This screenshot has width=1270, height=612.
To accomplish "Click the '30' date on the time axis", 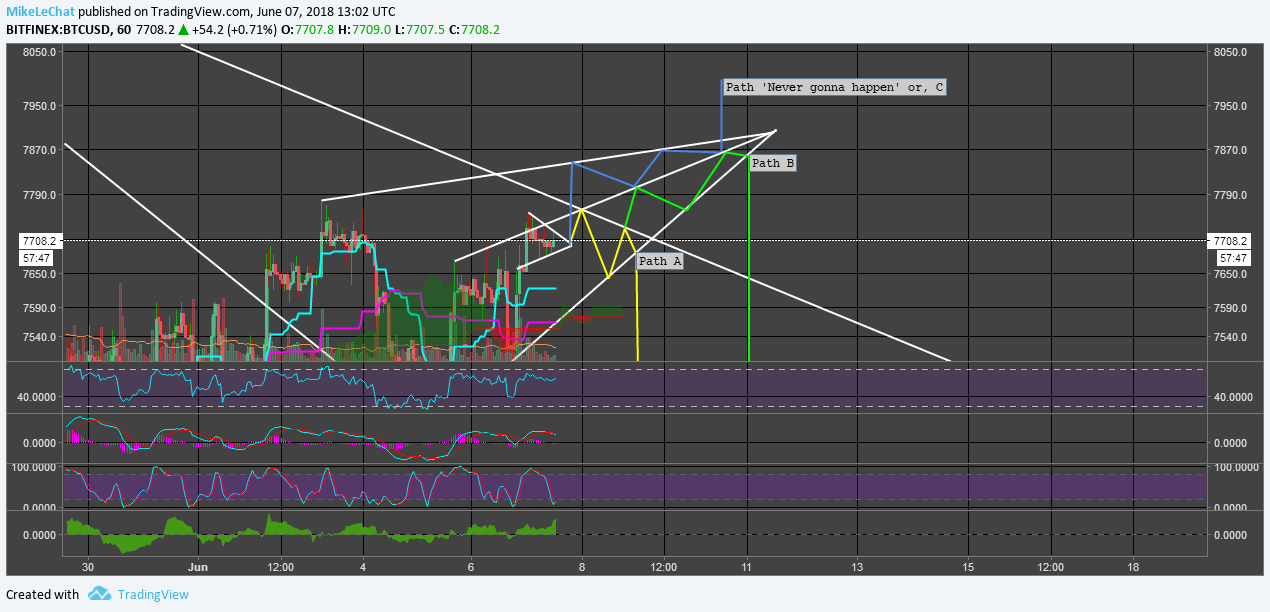I will pyautogui.click(x=87, y=567).
